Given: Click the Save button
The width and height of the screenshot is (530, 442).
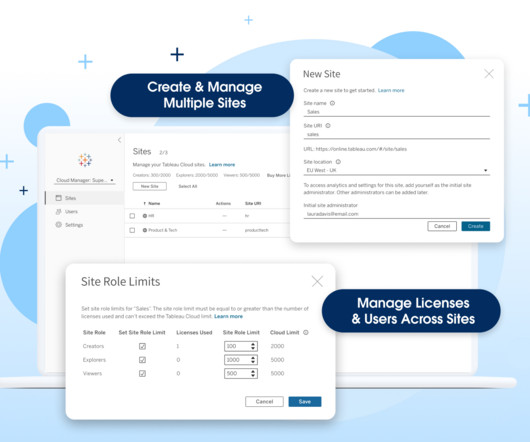Looking at the screenshot, I should tap(305, 401).
